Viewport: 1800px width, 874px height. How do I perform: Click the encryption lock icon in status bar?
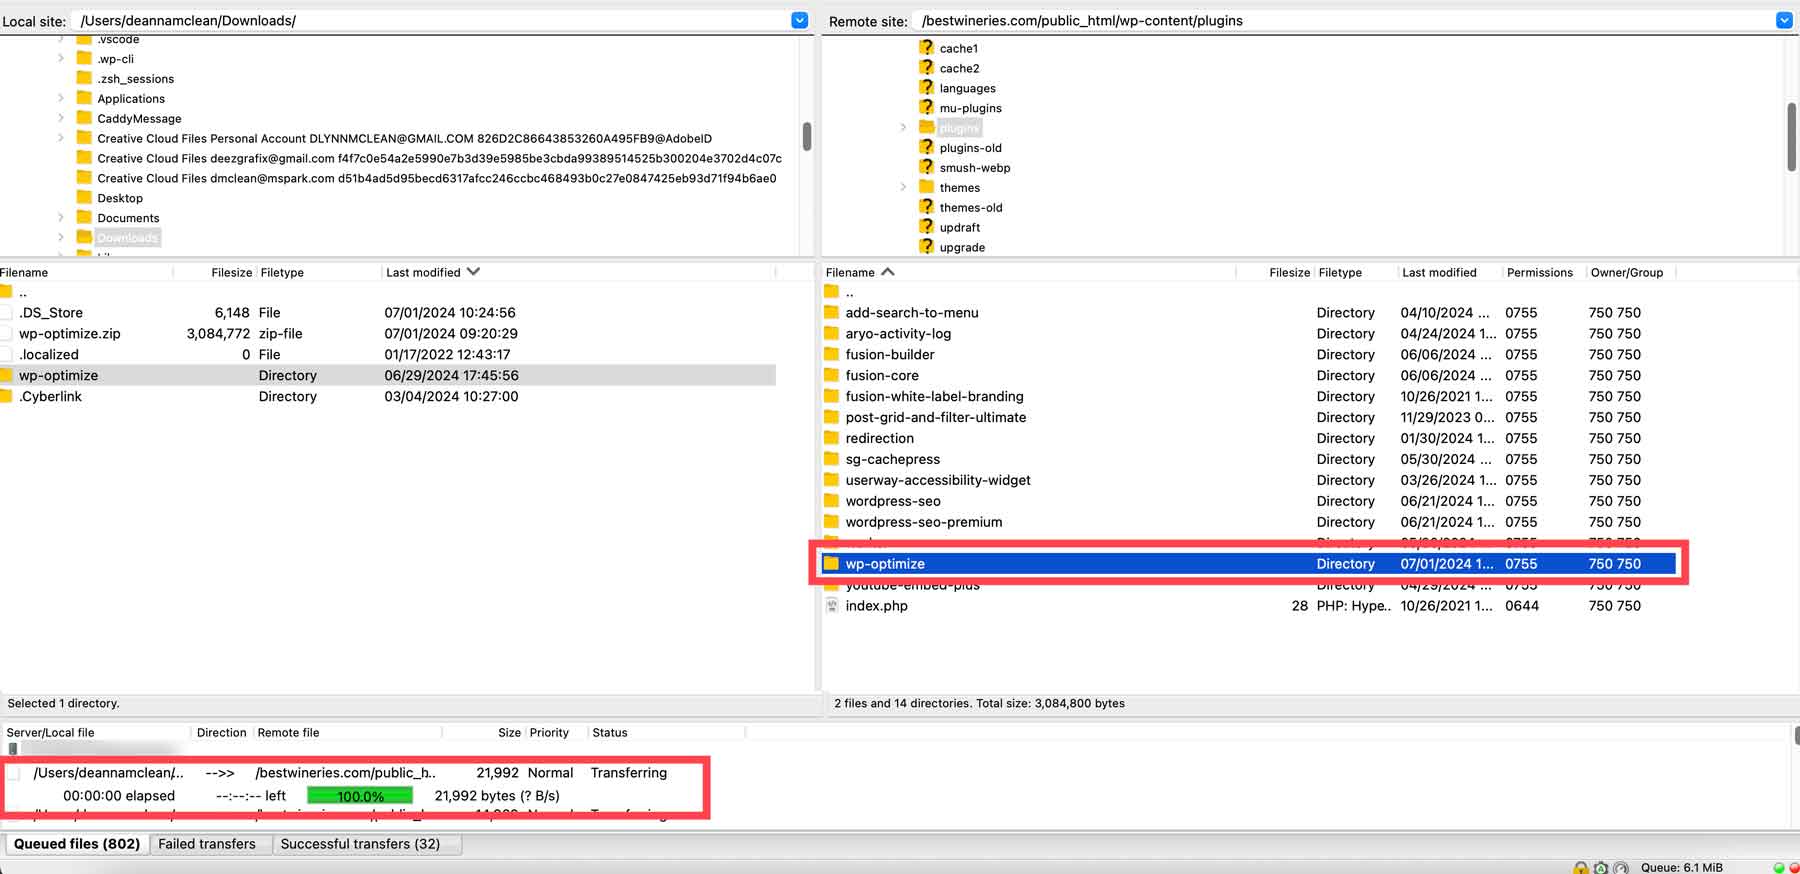point(1581,868)
